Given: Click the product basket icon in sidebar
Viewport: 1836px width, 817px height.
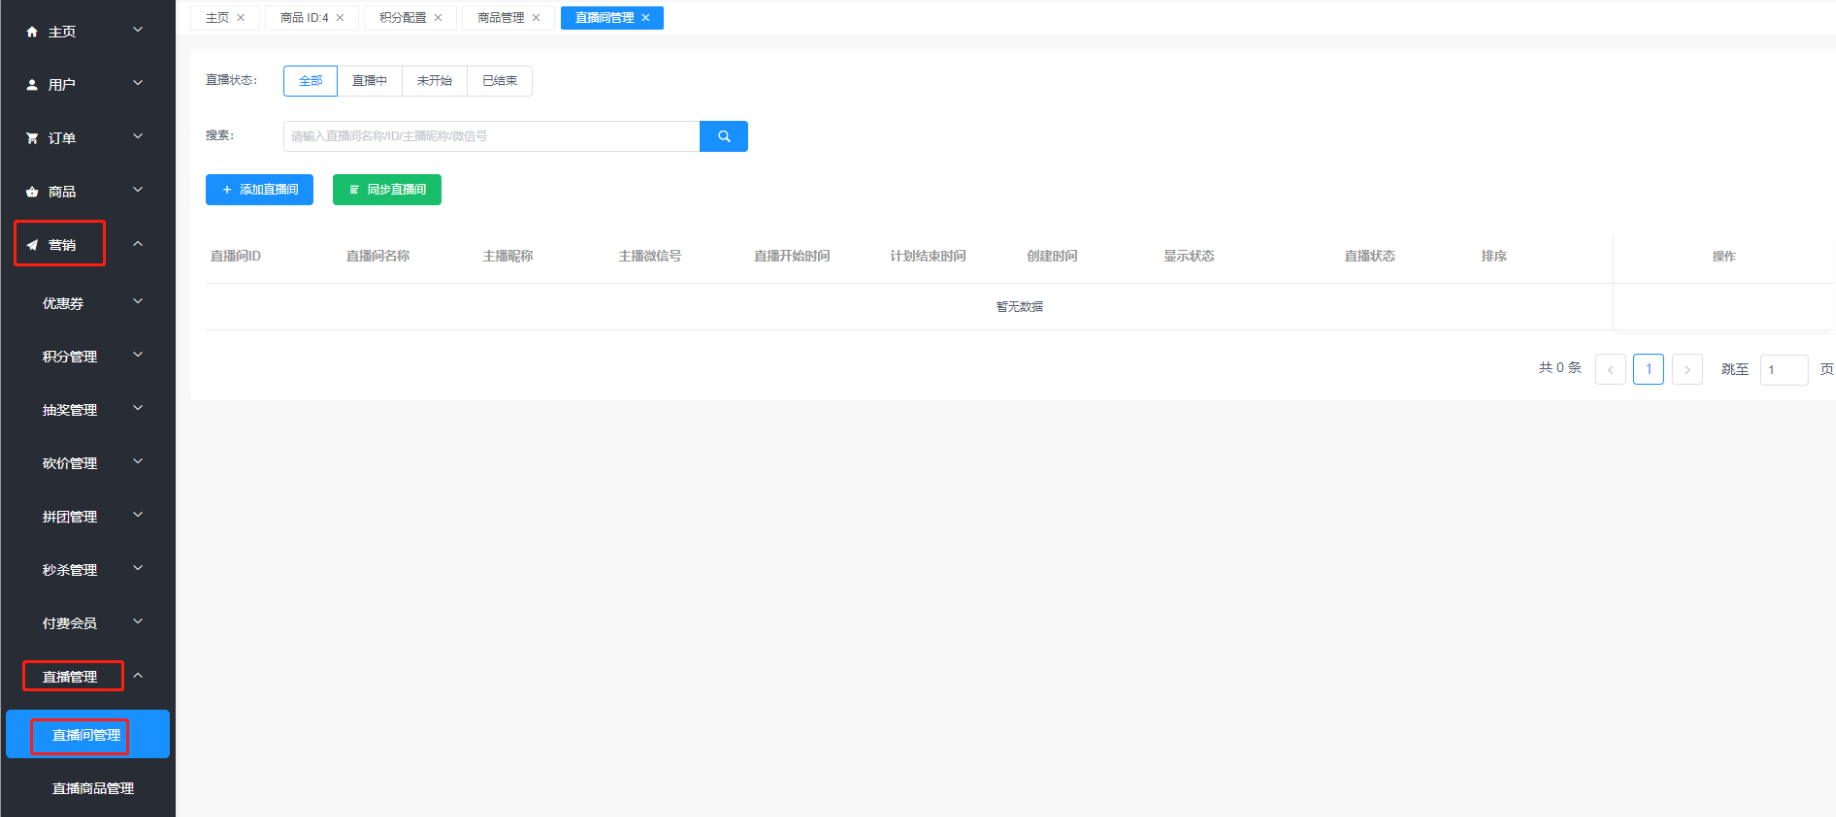Looking at the screenshot, I should point(32,192).
